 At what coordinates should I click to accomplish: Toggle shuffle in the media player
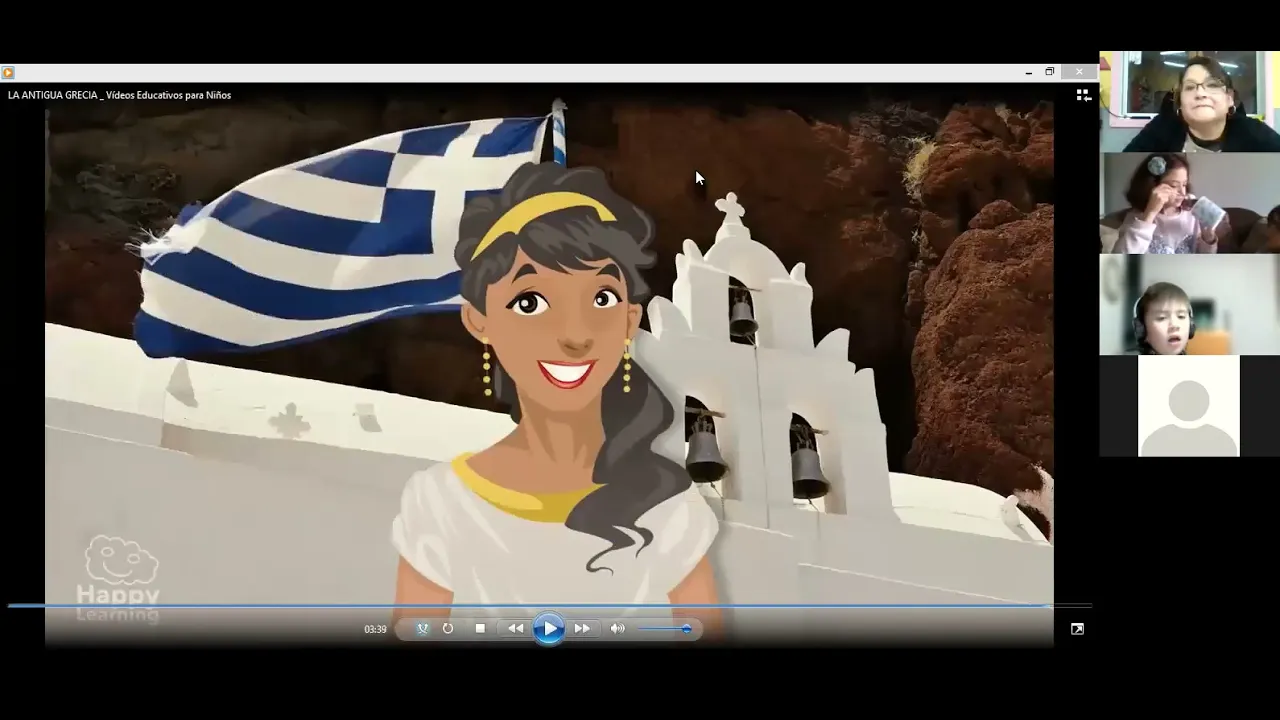[422, 629]
